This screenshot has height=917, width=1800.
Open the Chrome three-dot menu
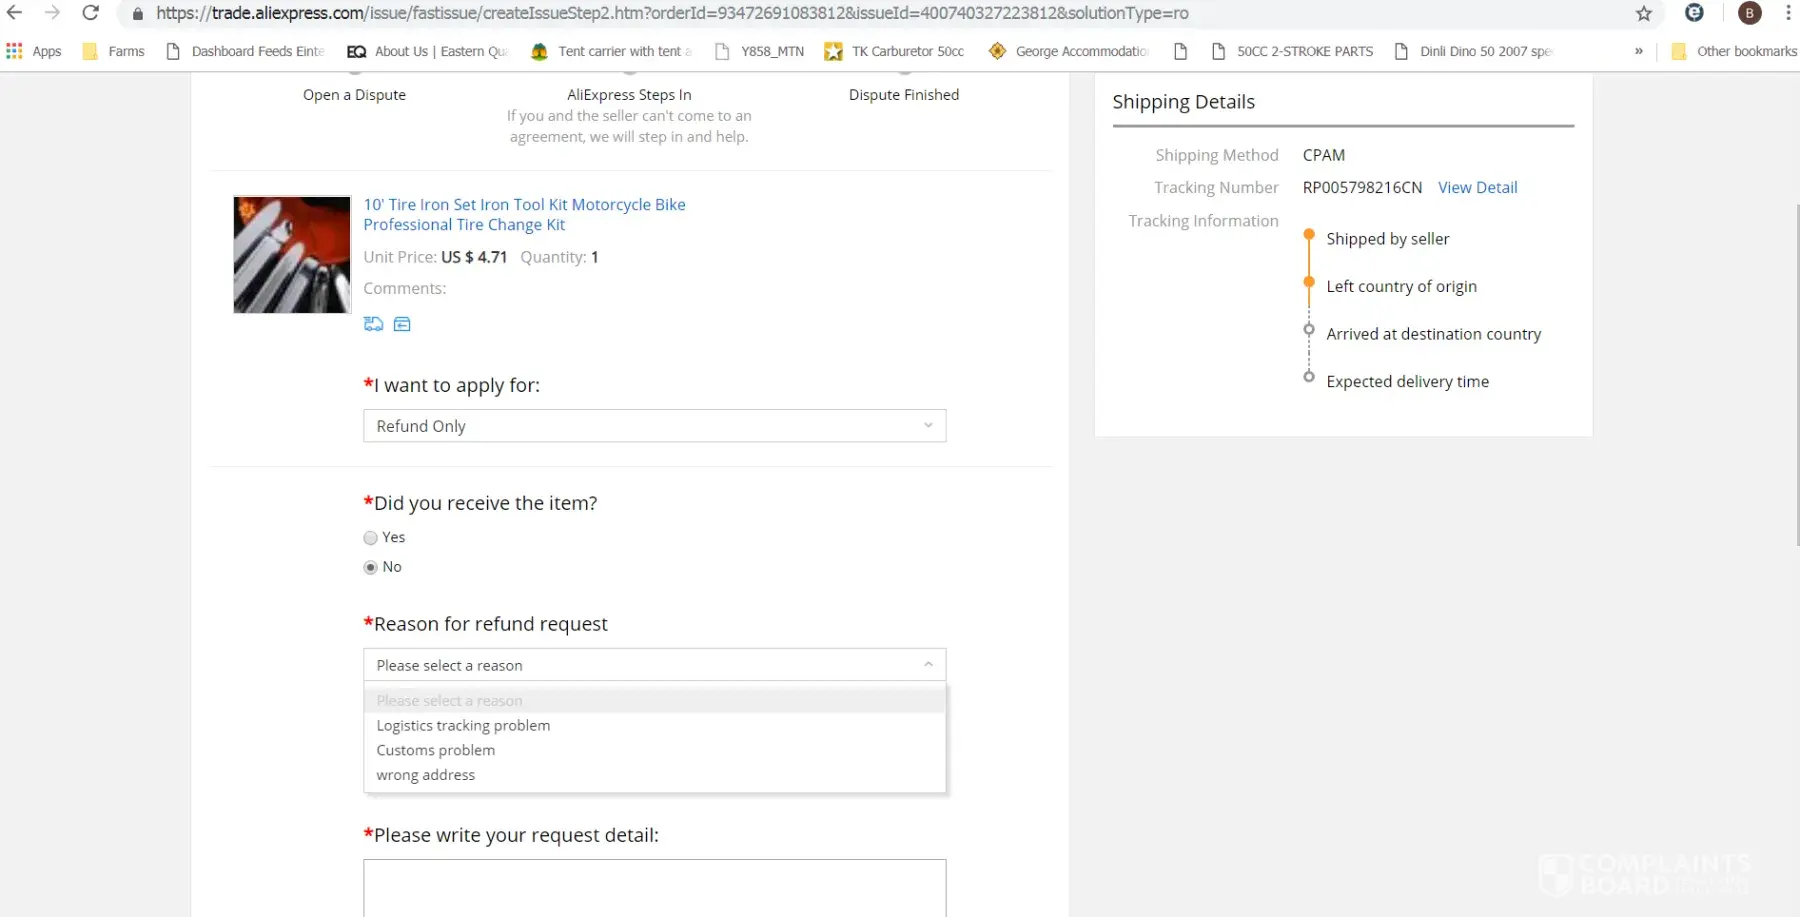[1788, 13]
